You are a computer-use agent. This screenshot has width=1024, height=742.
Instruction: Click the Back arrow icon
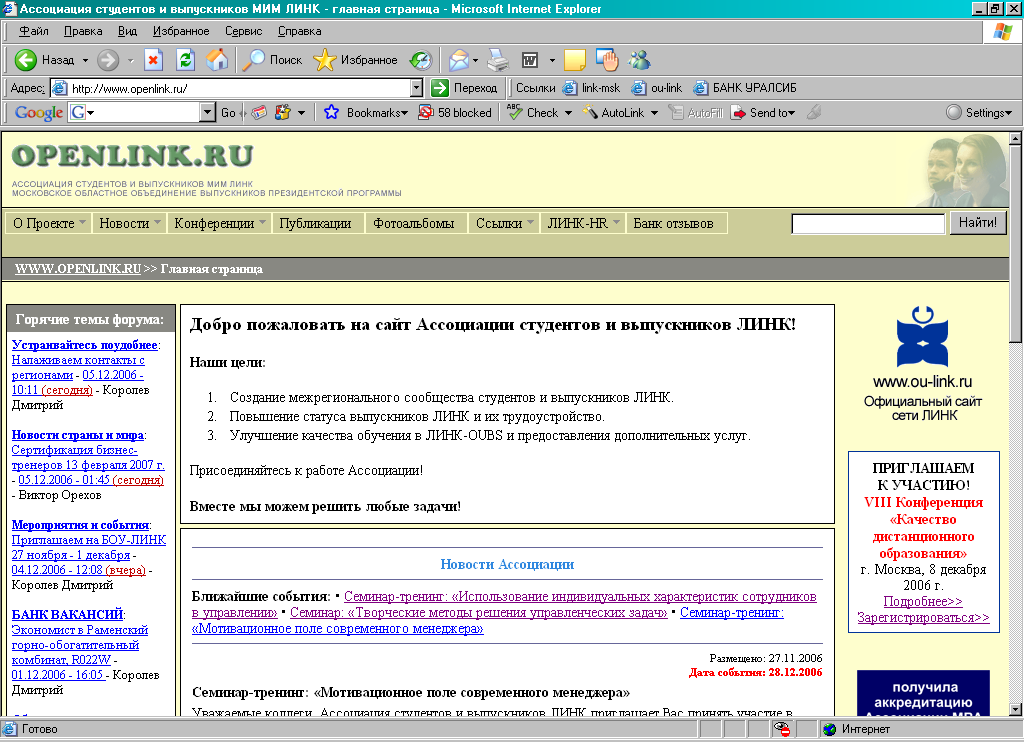(x=25, y=60)
